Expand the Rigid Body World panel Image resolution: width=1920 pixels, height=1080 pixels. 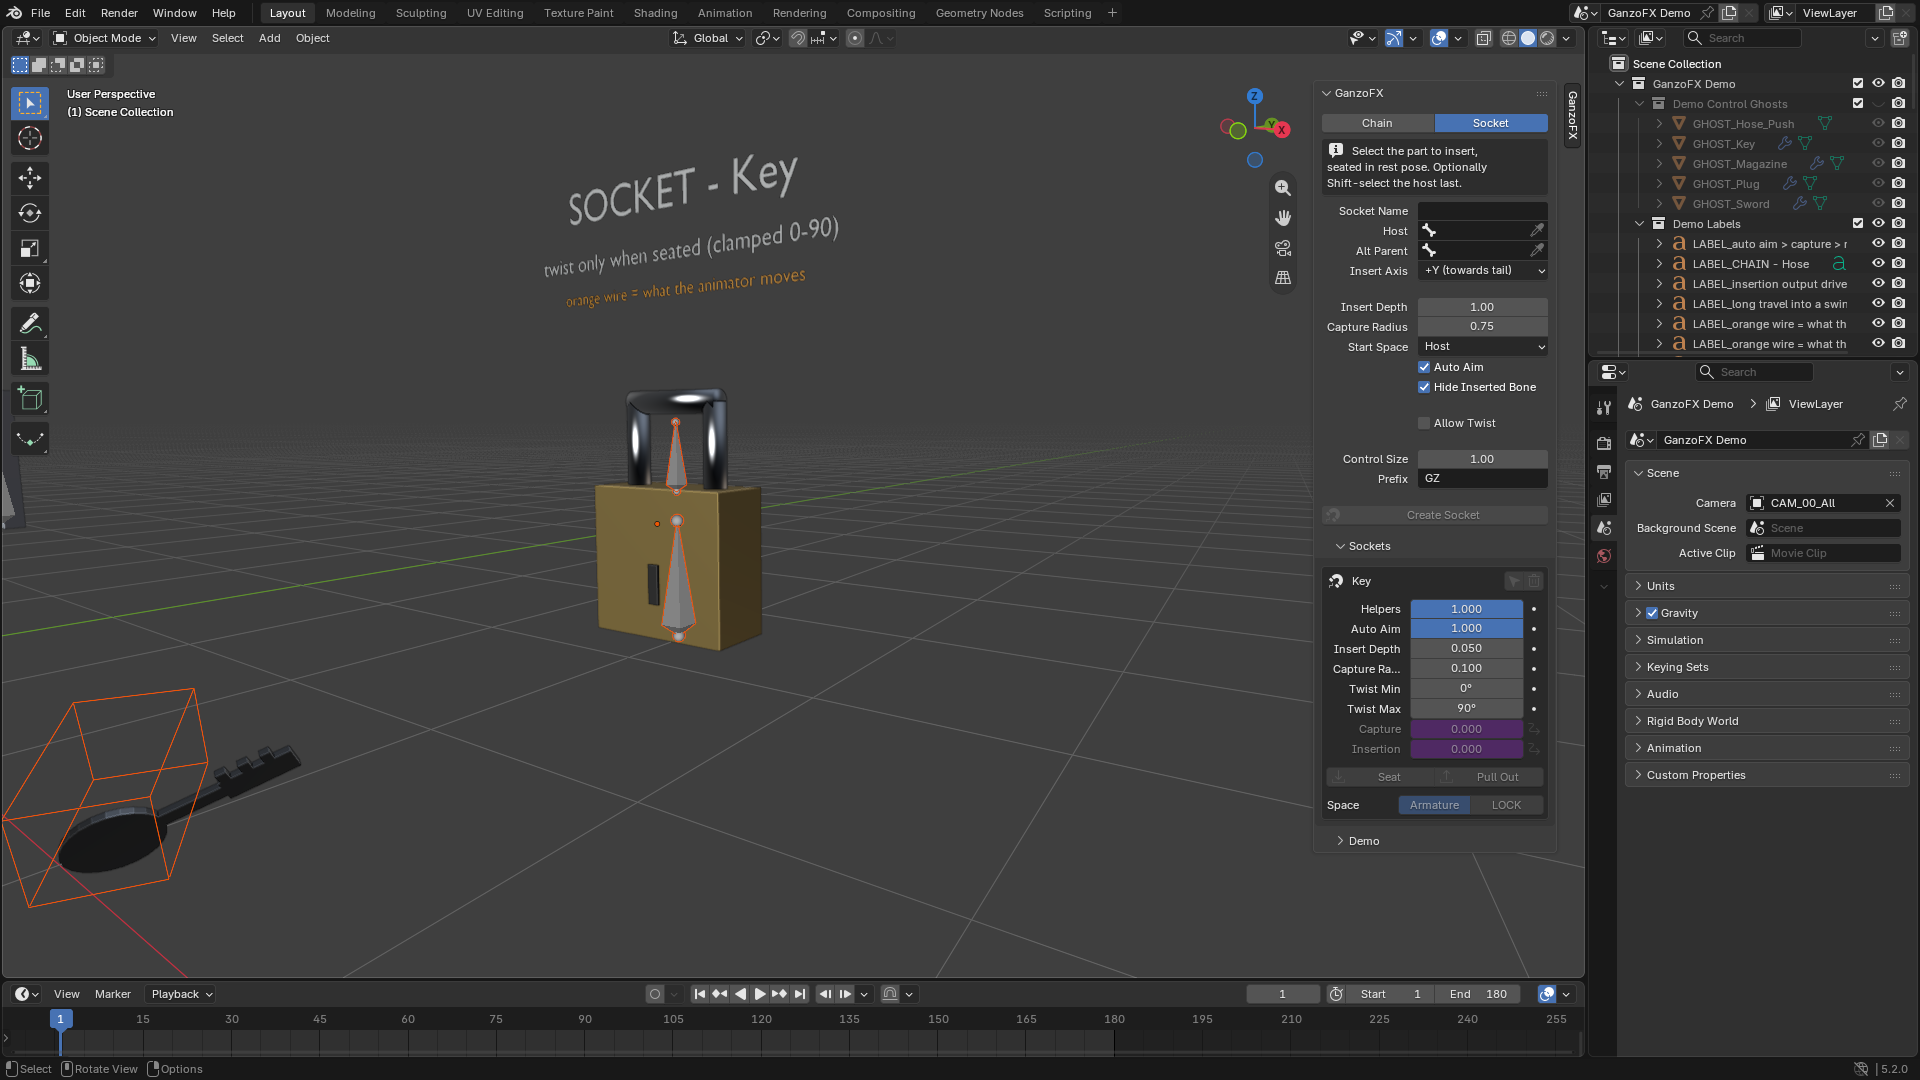point(1692,721)
